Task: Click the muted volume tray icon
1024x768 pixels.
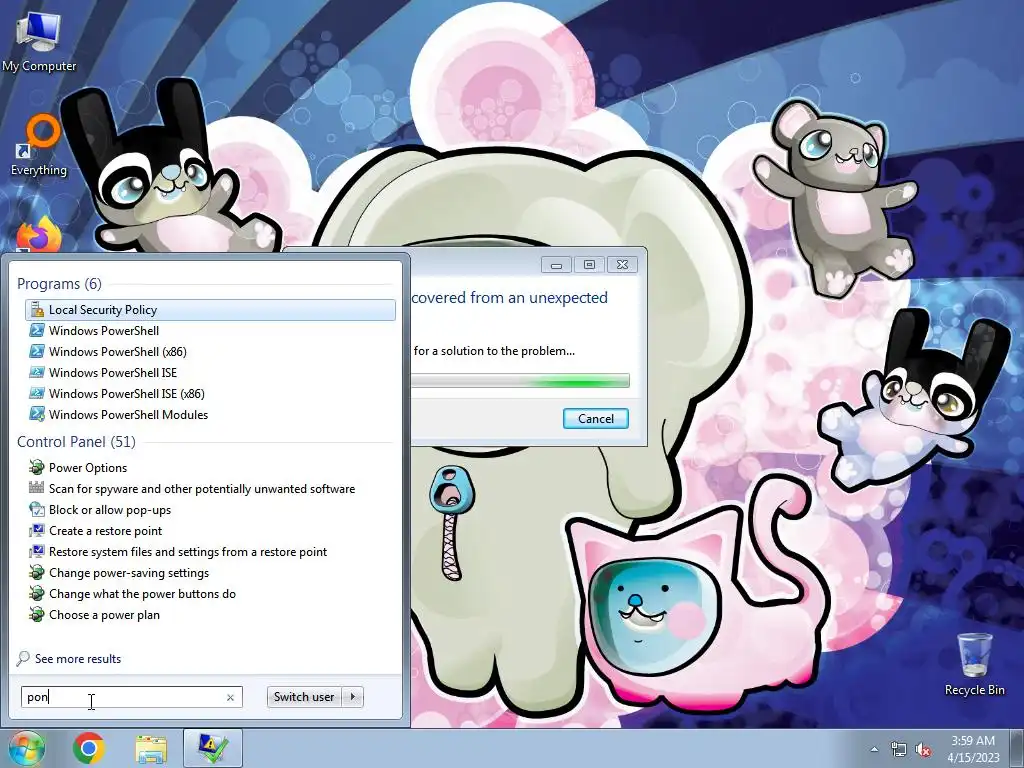Action: click(x=923, y=749)
